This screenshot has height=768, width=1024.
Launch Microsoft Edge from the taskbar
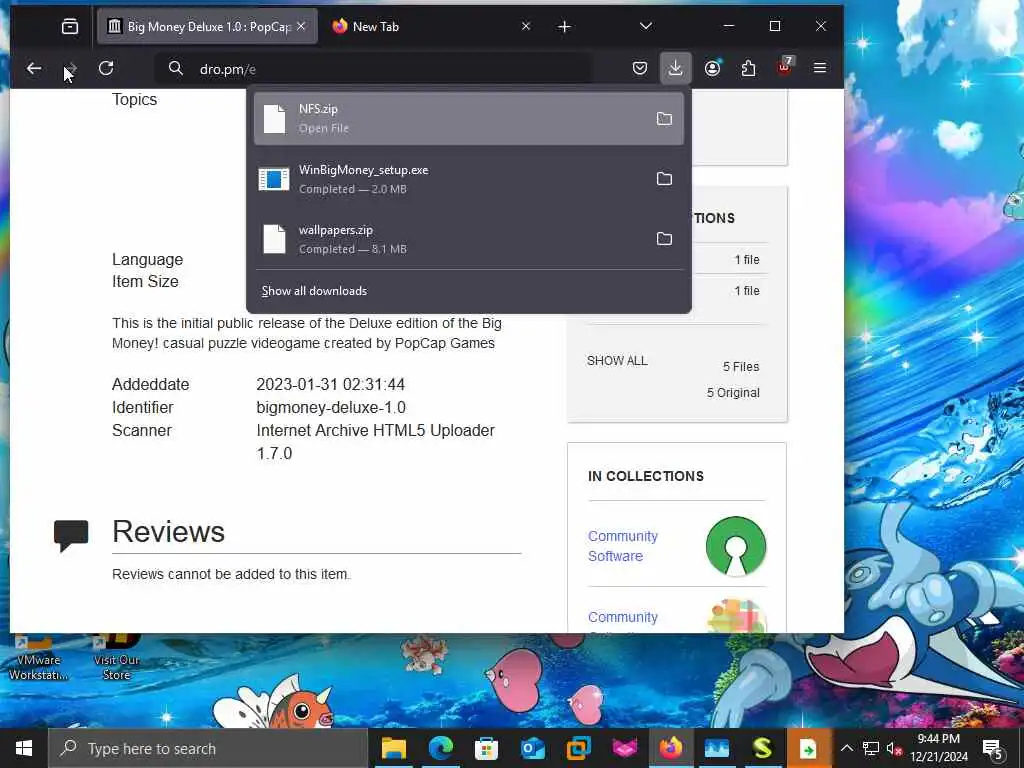click(441, 748)
